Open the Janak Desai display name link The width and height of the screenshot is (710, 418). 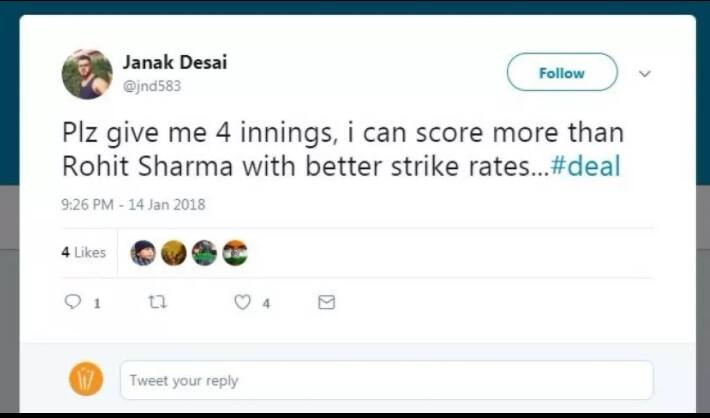[175, 62]
